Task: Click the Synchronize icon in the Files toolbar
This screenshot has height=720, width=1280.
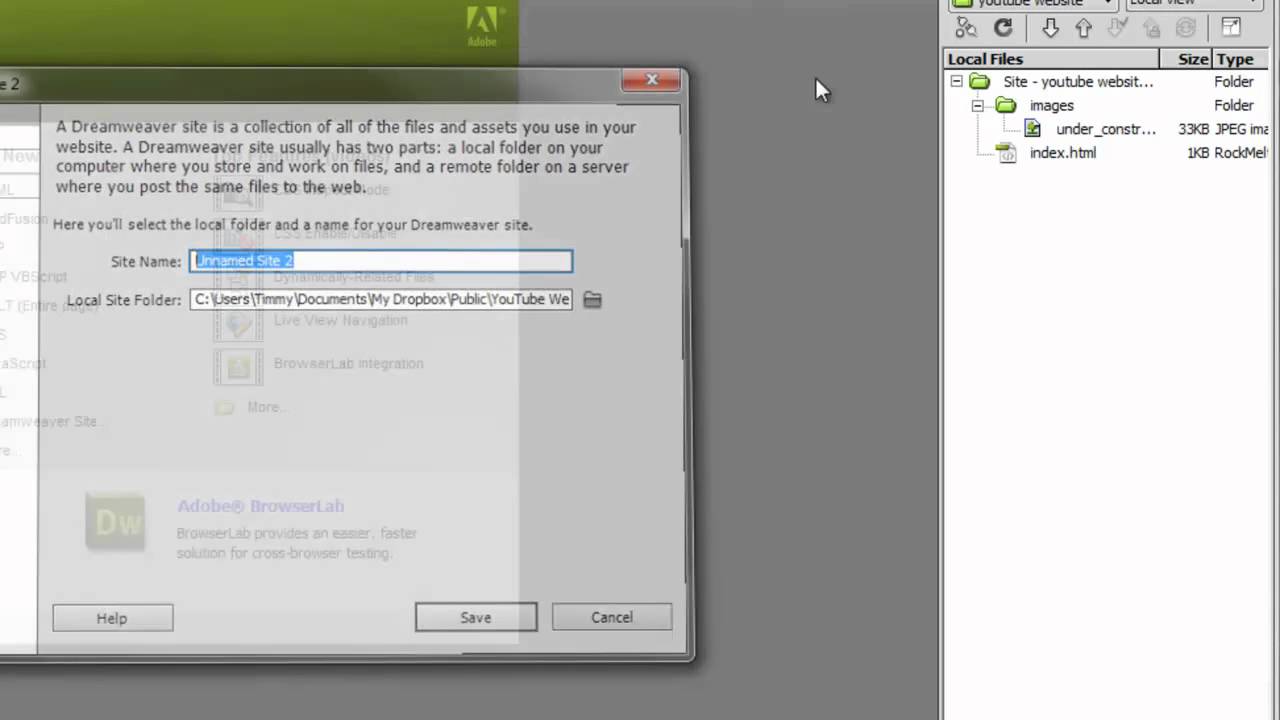Action: 1186,29
